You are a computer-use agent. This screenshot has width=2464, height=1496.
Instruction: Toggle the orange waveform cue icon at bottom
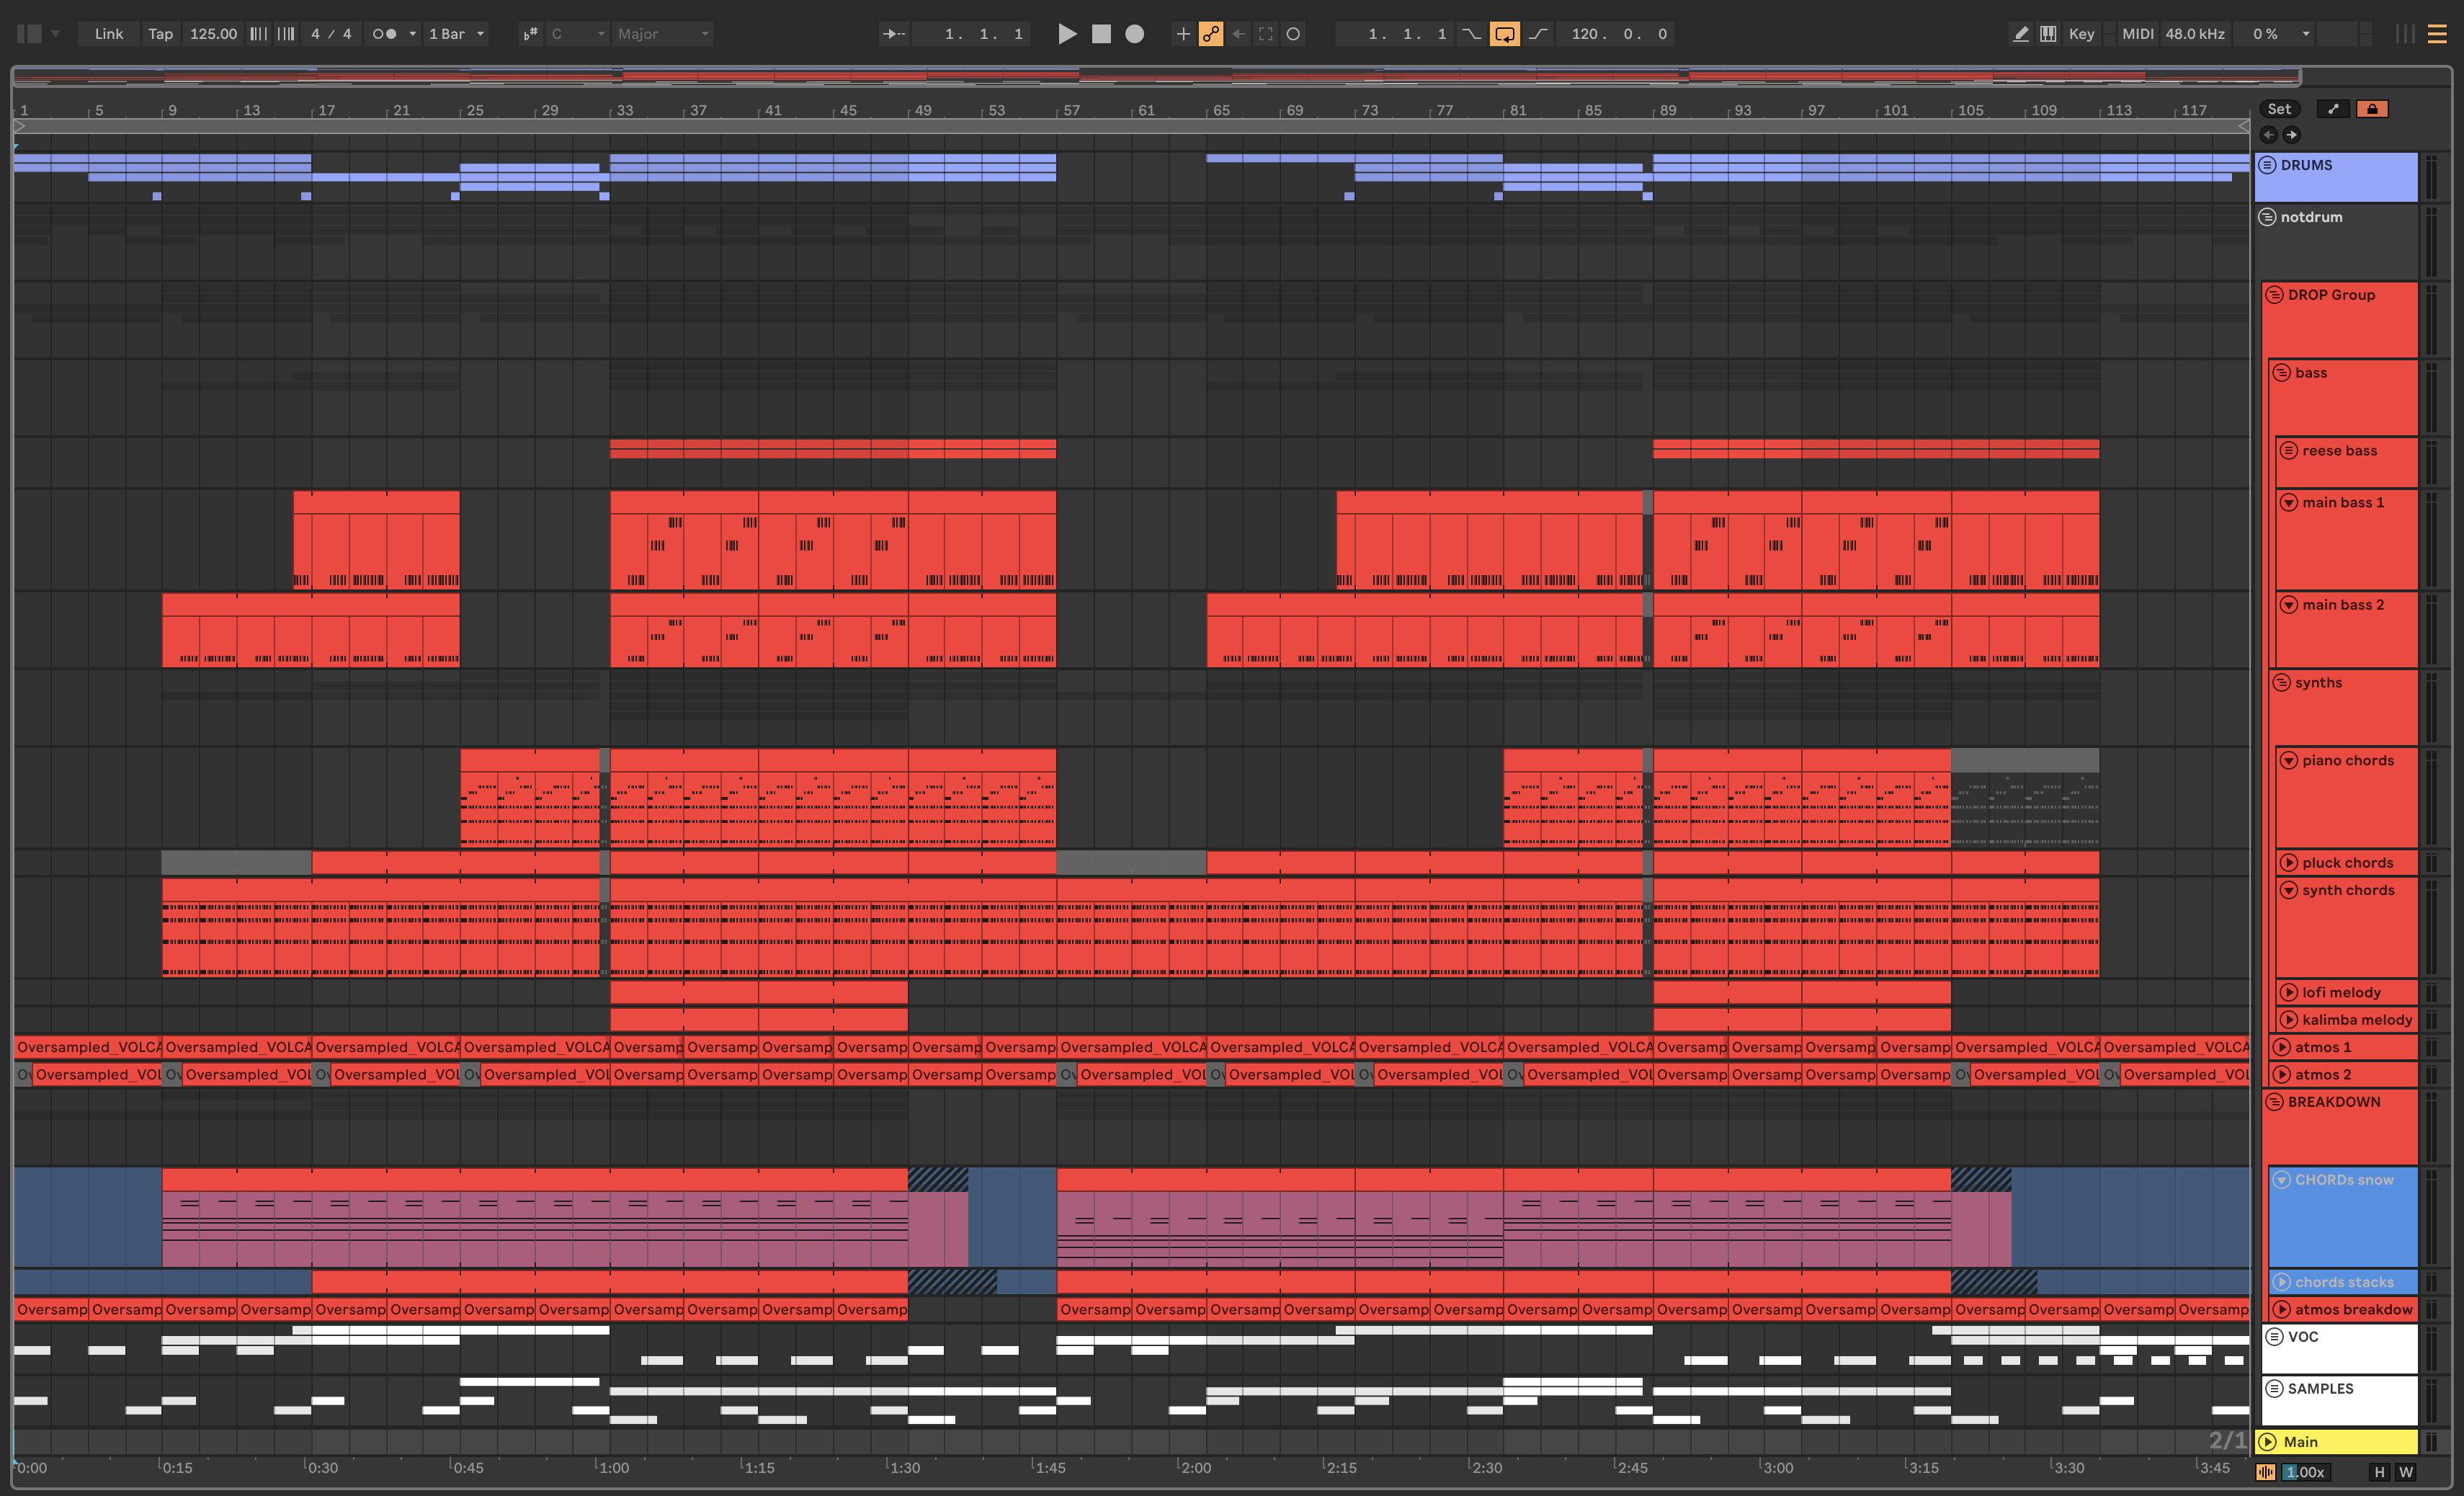tap(2266, 1472)
